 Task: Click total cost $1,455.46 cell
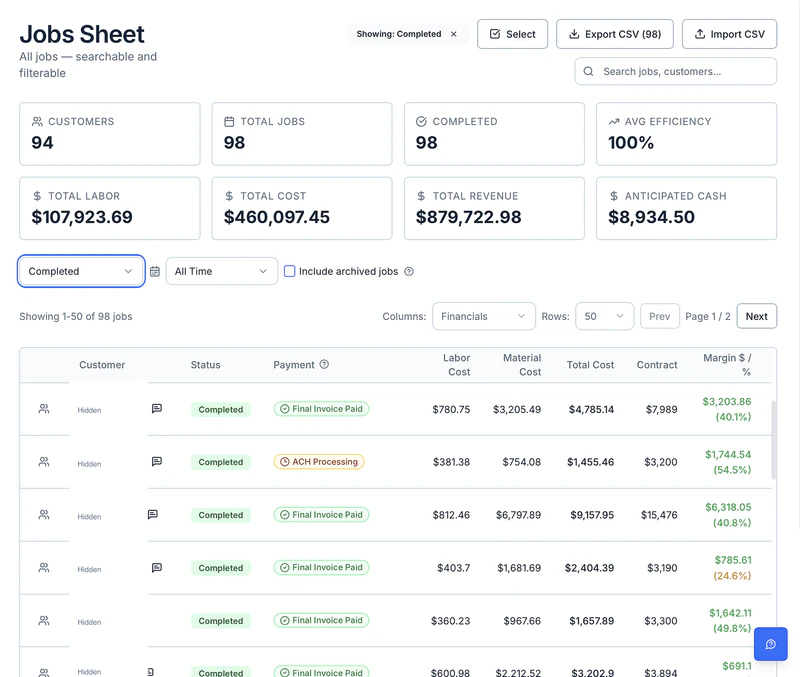(590, 462)
